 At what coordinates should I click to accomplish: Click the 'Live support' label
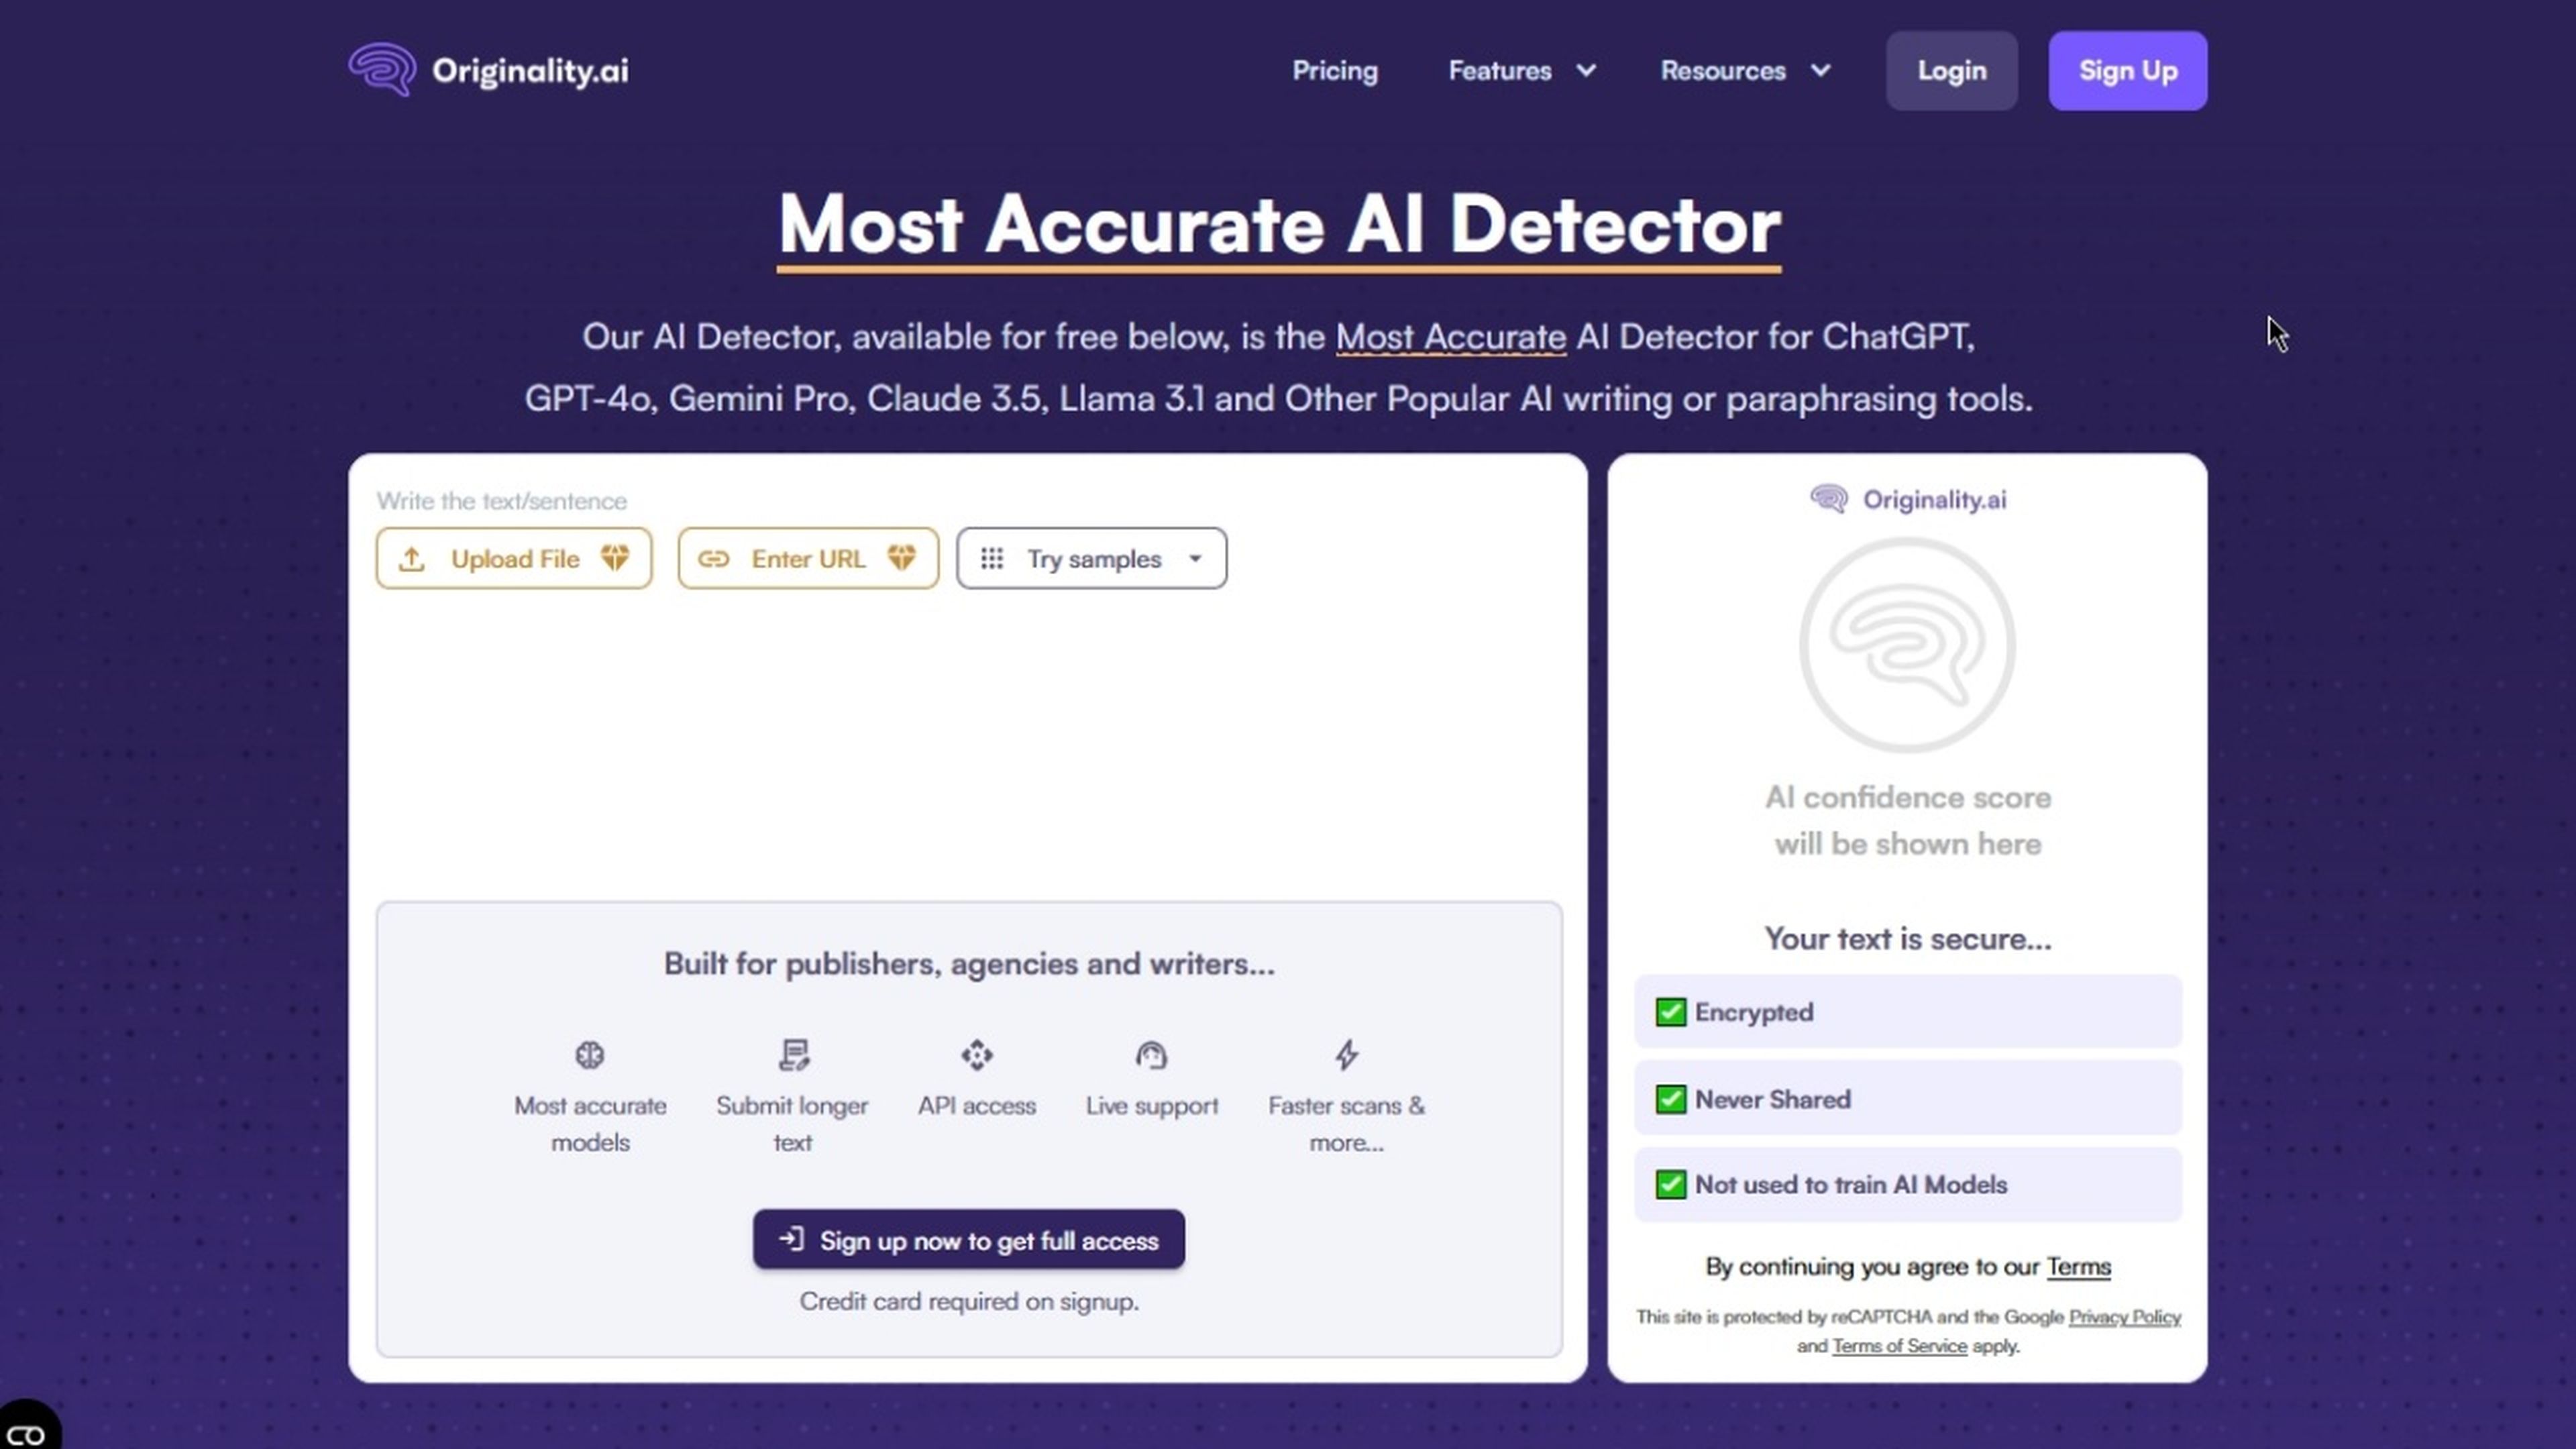click(x=1152, y=1106)
